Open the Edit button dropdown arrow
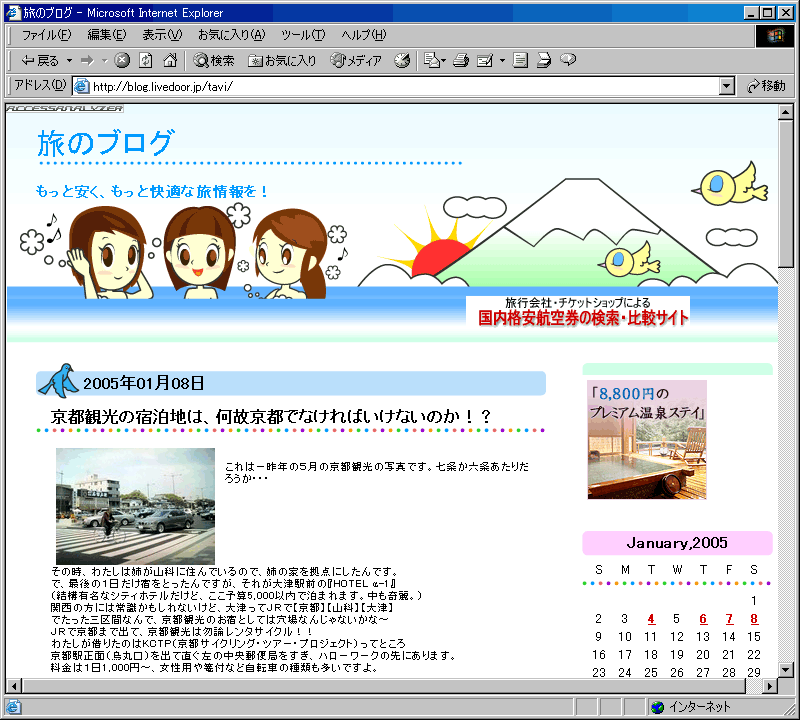Viewport: 800px width, 720px height. point(502,61)
